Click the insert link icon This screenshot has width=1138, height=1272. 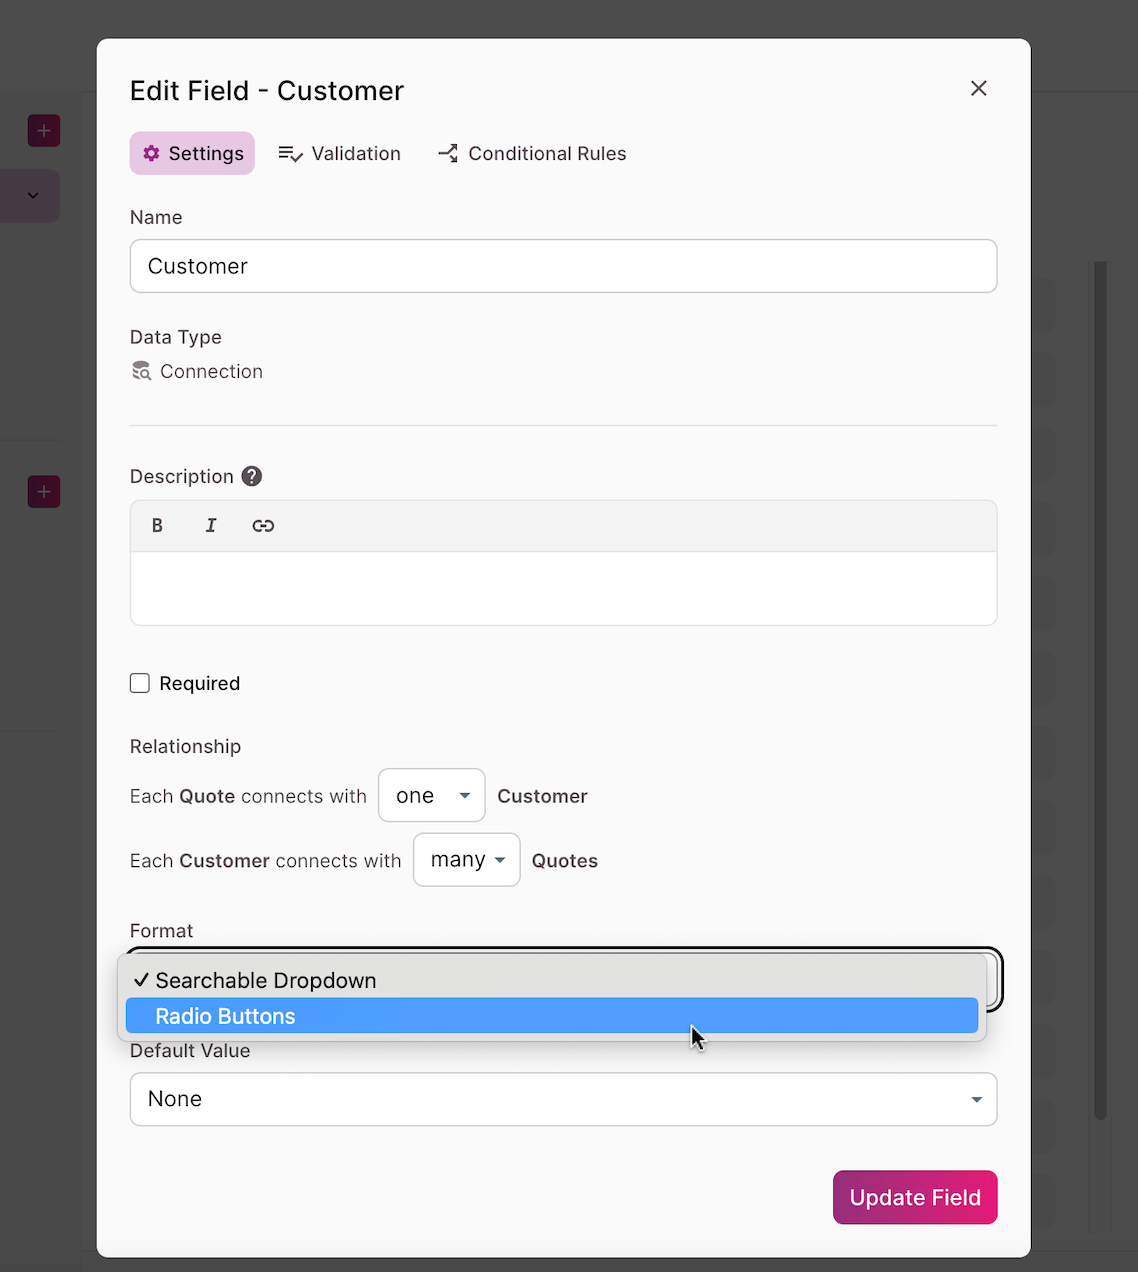point(263,526)
